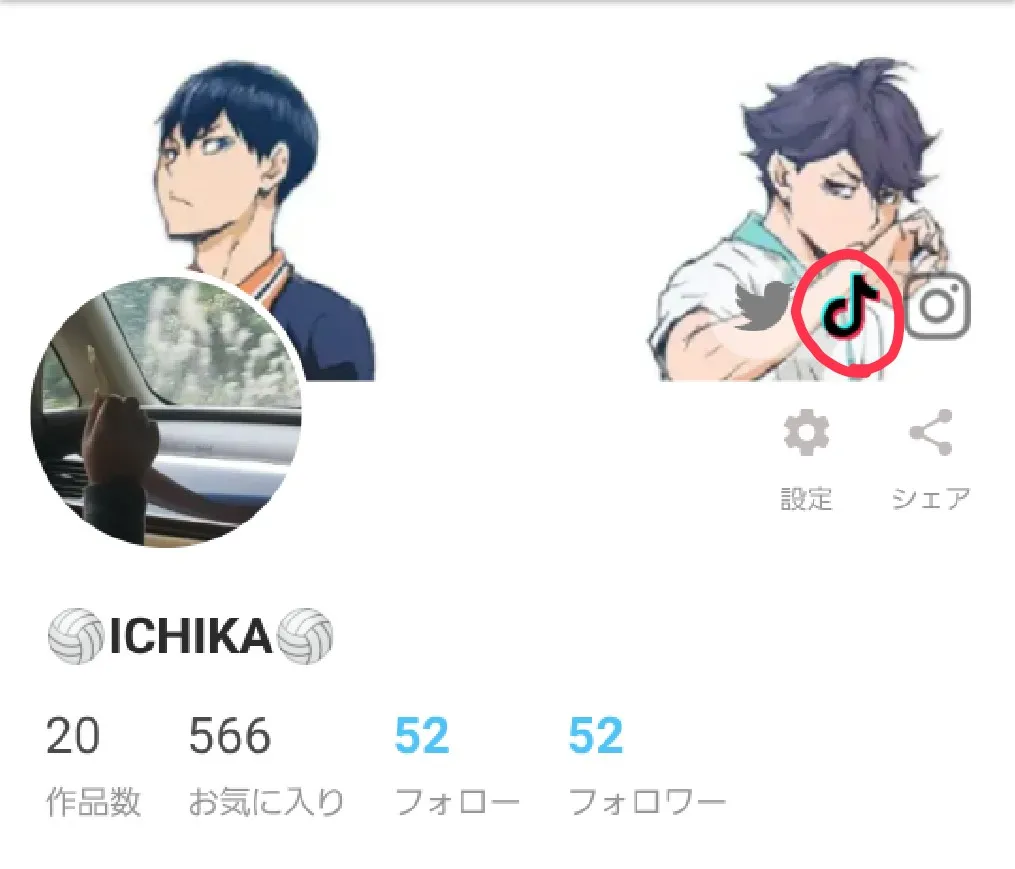
Task: View the circular profile picture
Action: 166,411
